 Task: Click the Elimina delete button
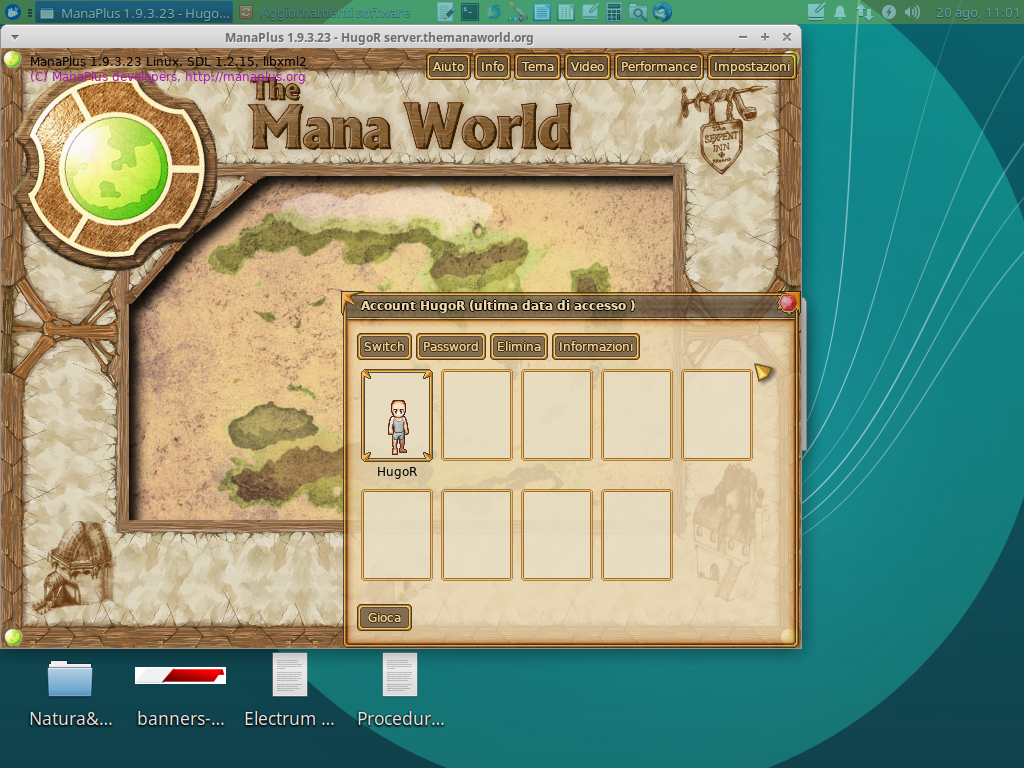519,347
